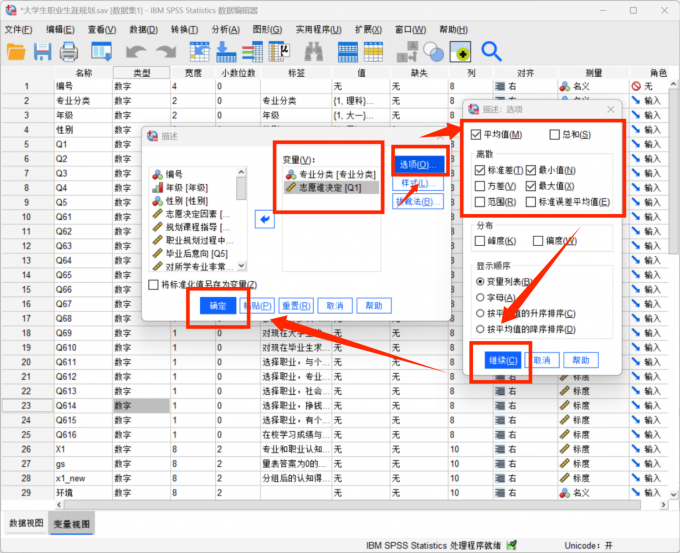Click the Open file folder icon

click(17, 51)
